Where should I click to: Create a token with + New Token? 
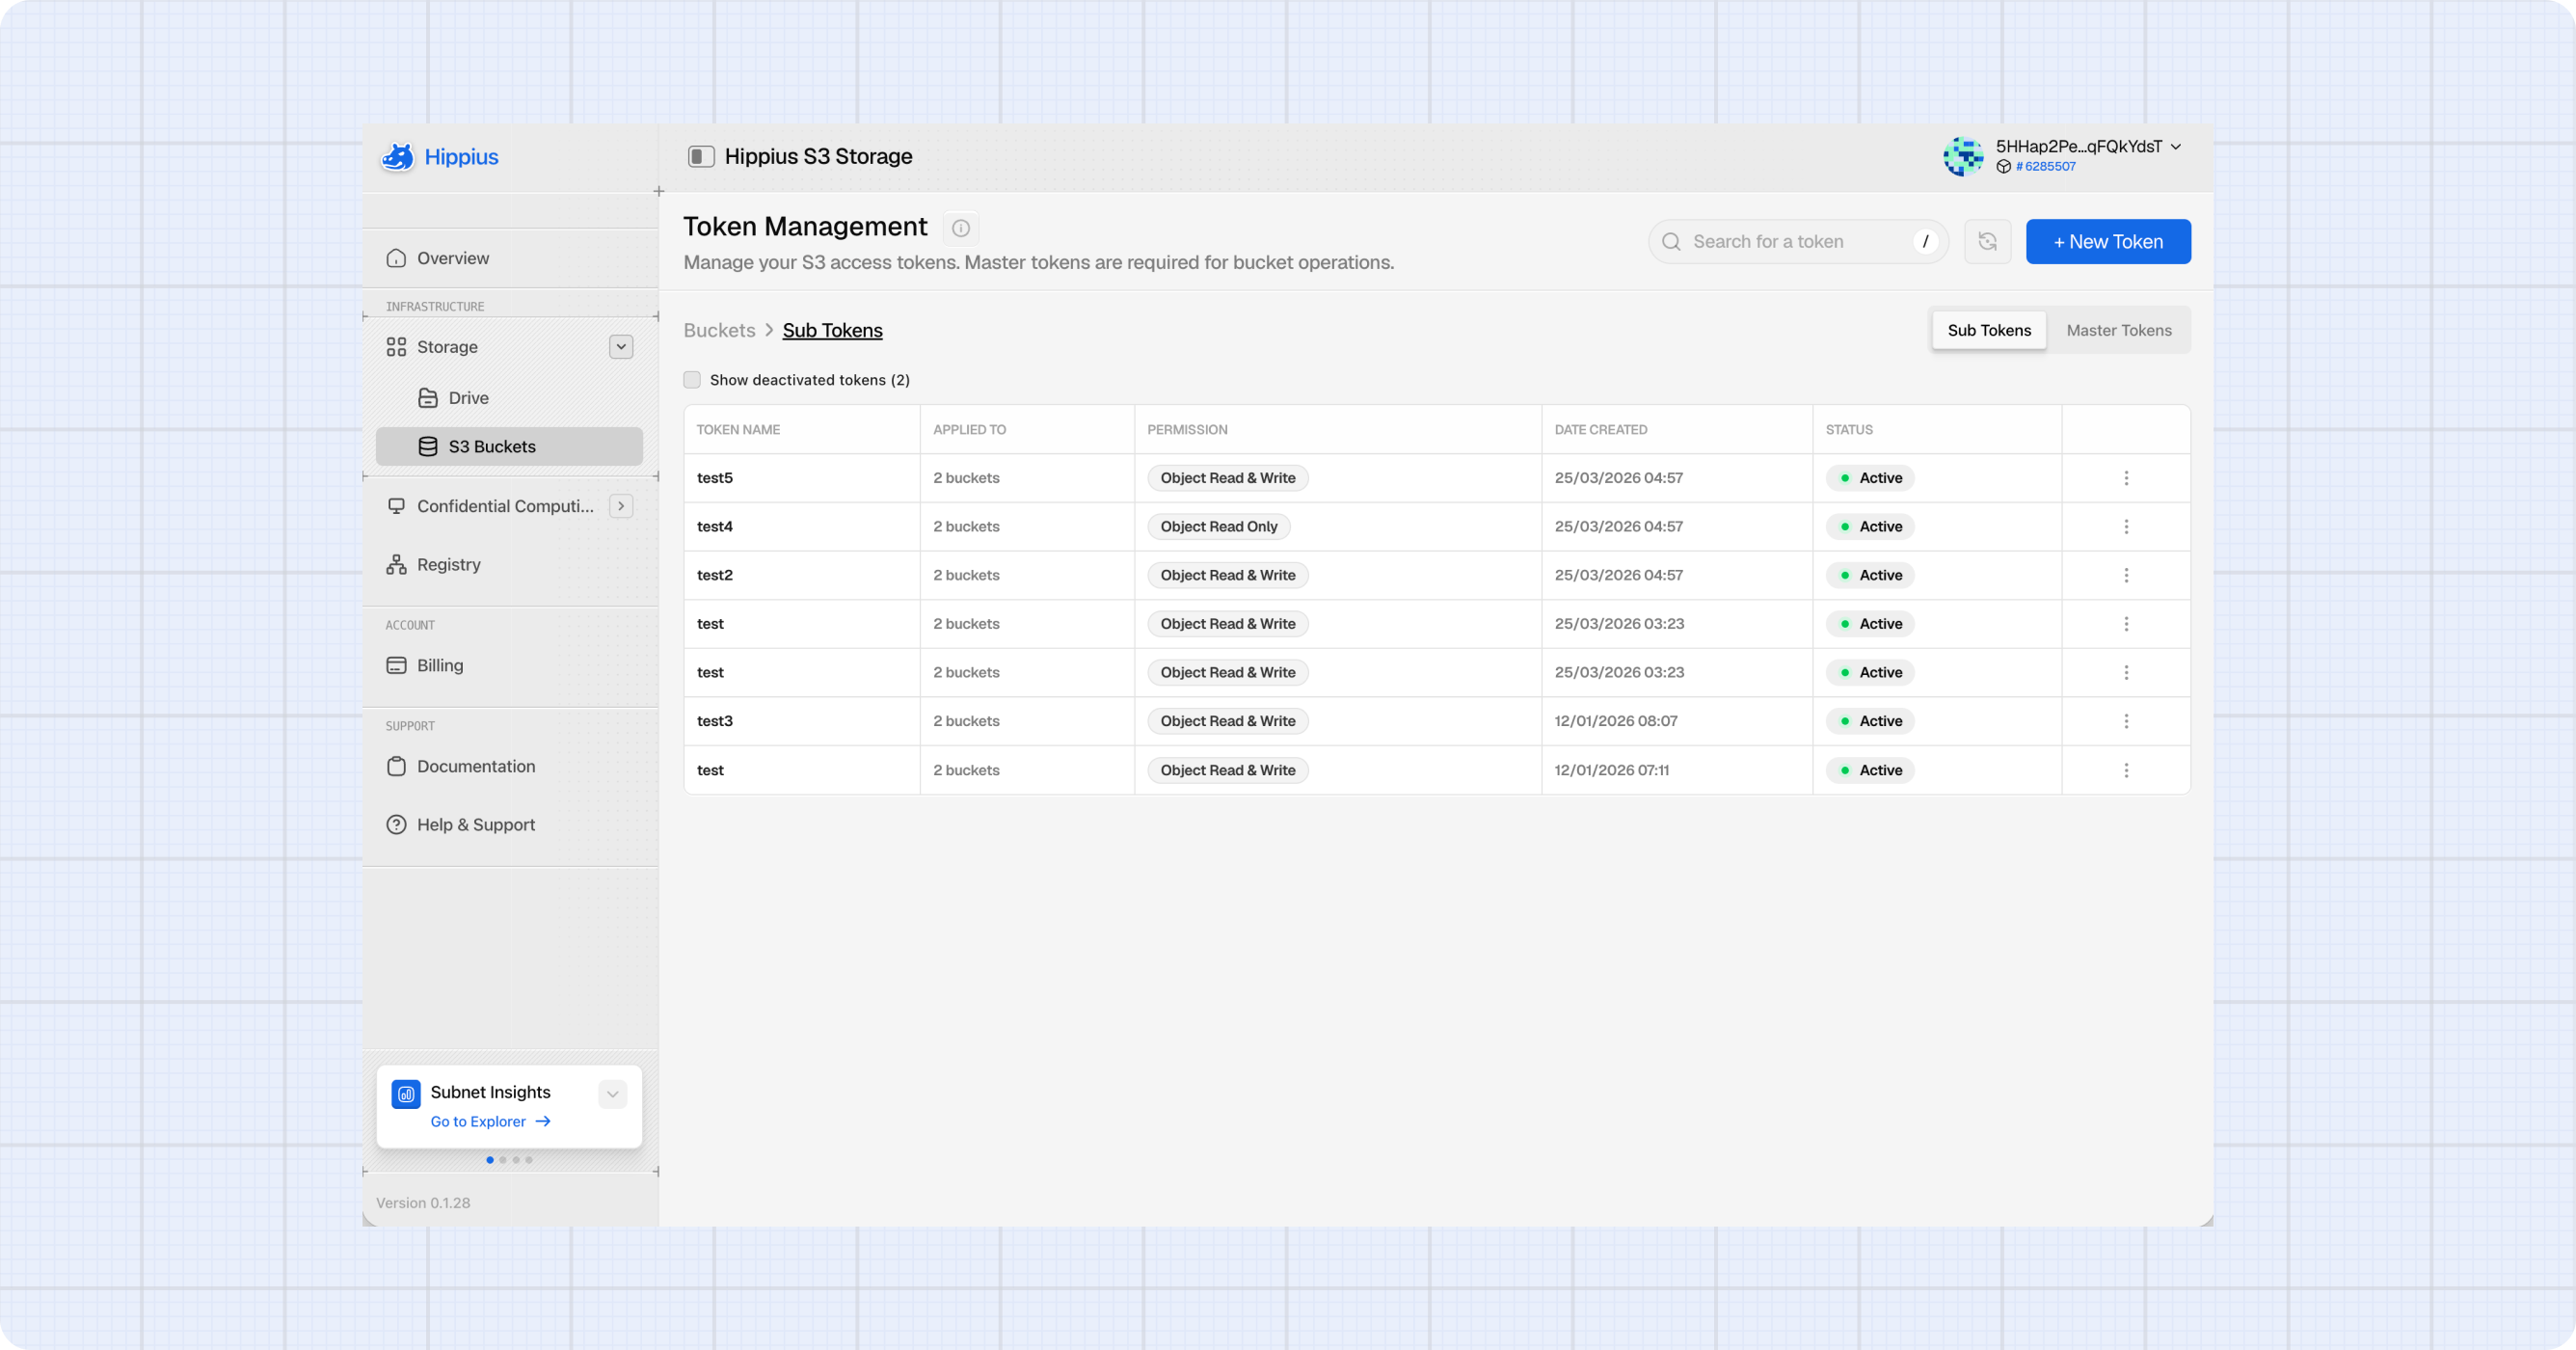point(2108,242)
